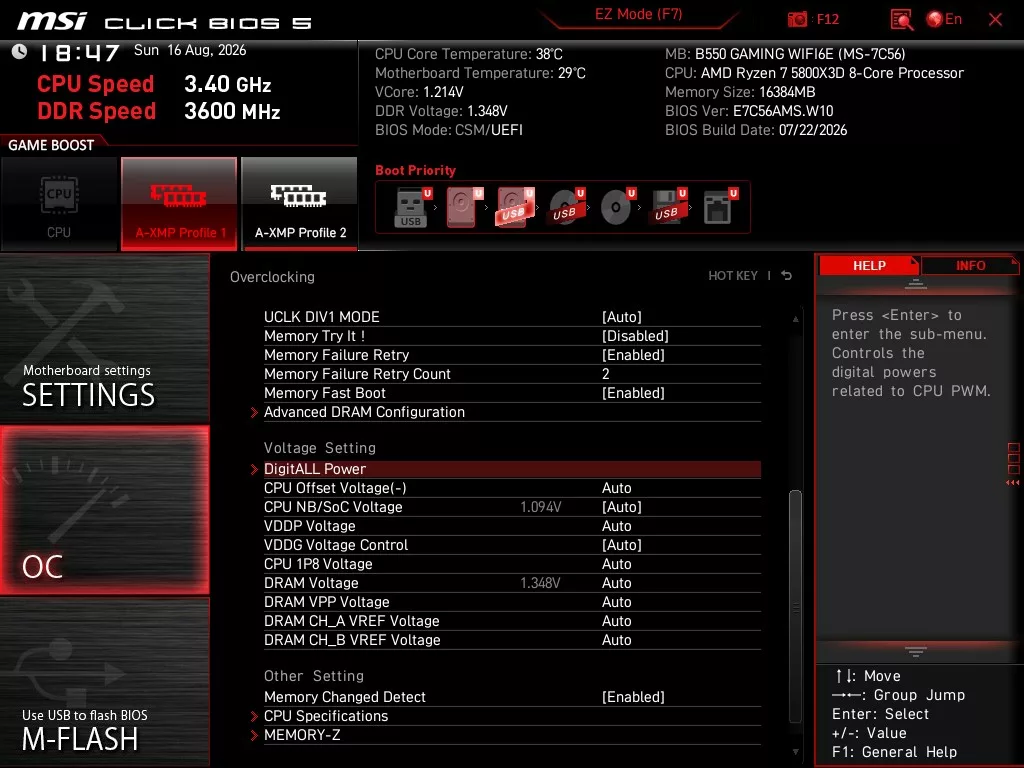The height and width of the screenshot is (768, 1024).
Task: Click the Boot Priority heading
Action: point(415,170)
